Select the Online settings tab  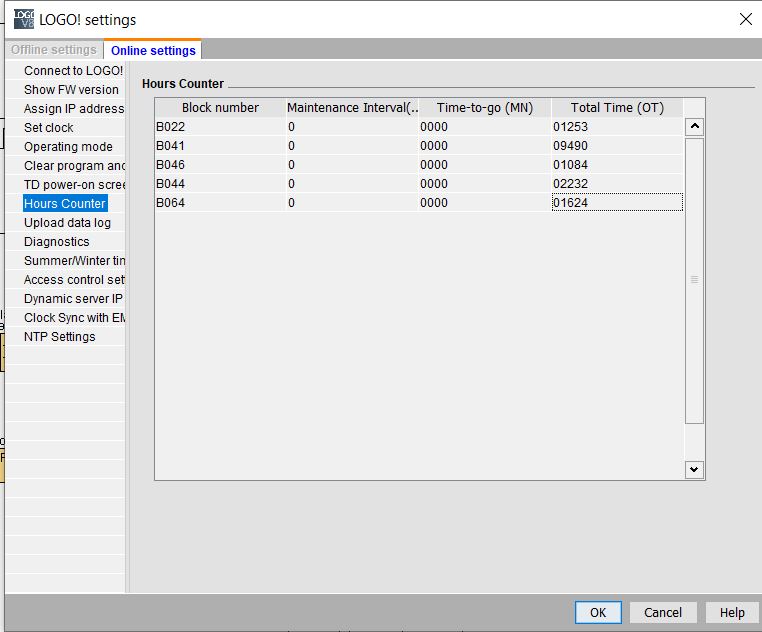[x=153, y=50]
